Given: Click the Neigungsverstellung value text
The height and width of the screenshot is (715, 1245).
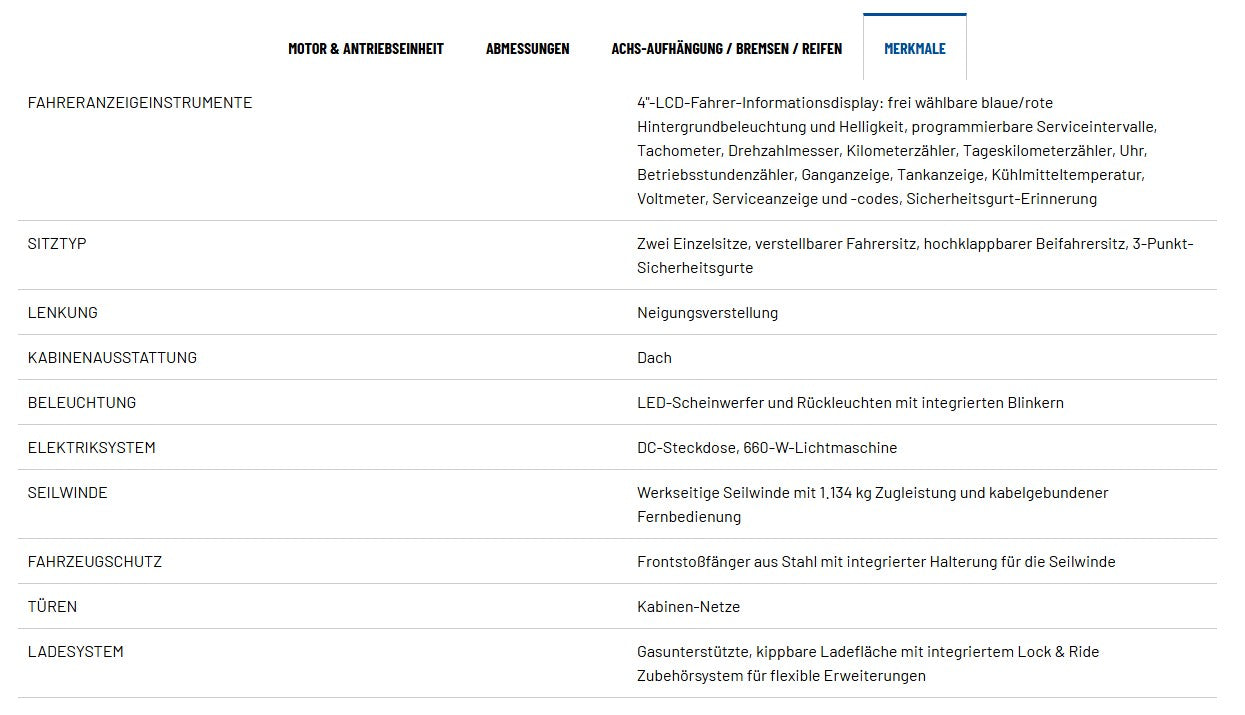Looking at the screenshot, I should [x=707, y=313].
